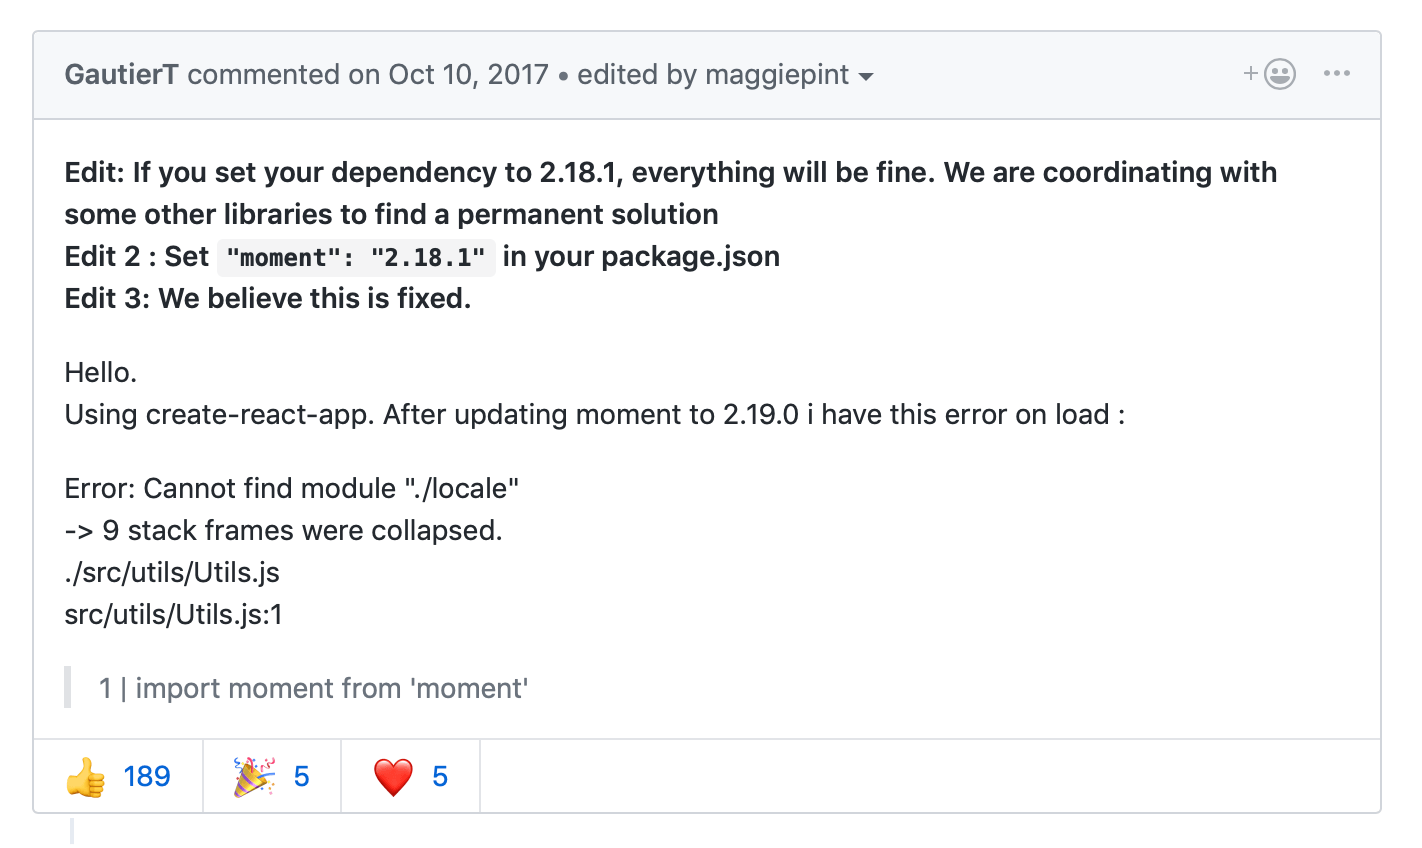Click the 'Oct 10, 2017' timestamp link
1422x848 pixels.
468,75
